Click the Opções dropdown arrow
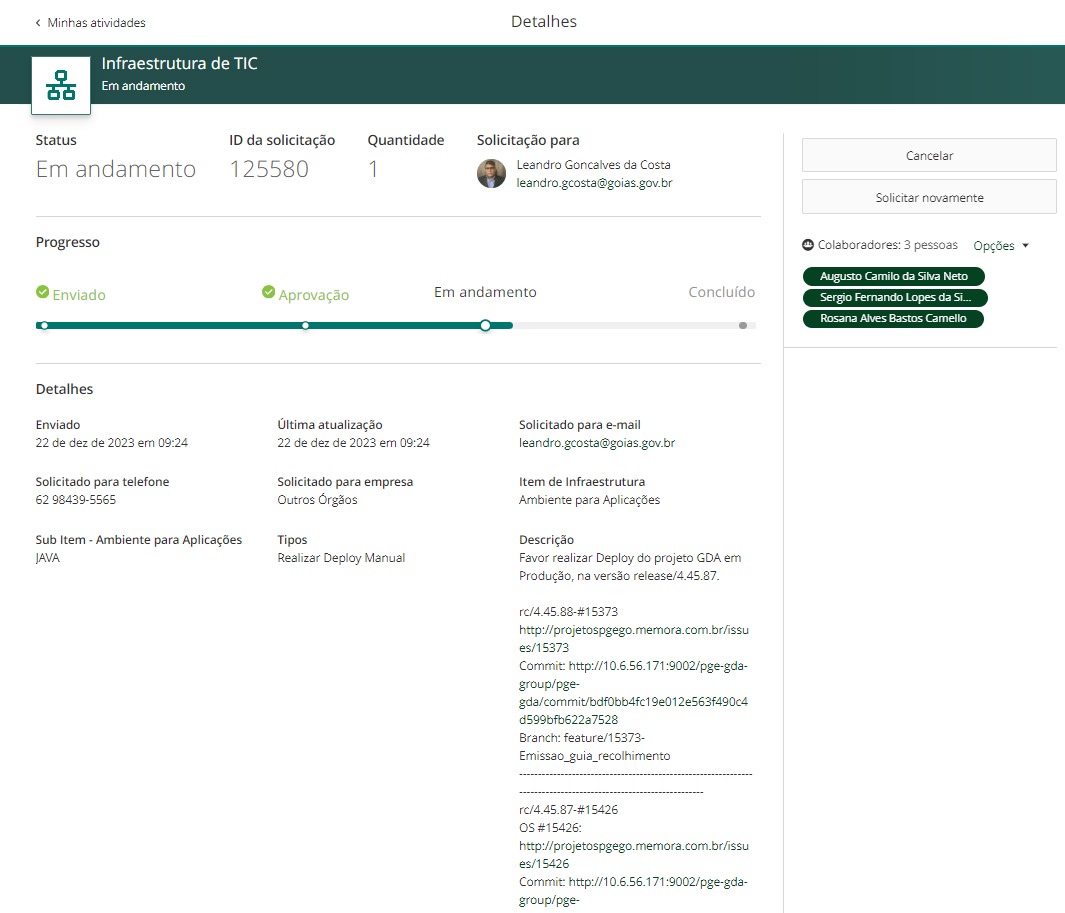Viewport: 1065px width, 913px height. pos(1025,246)
